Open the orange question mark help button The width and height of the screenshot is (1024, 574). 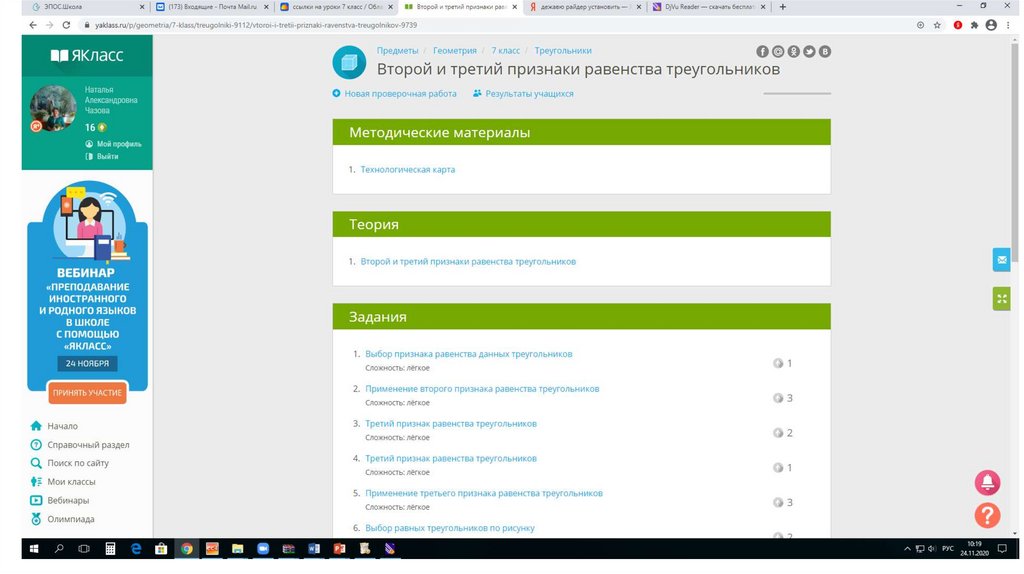tap(987, 515)
